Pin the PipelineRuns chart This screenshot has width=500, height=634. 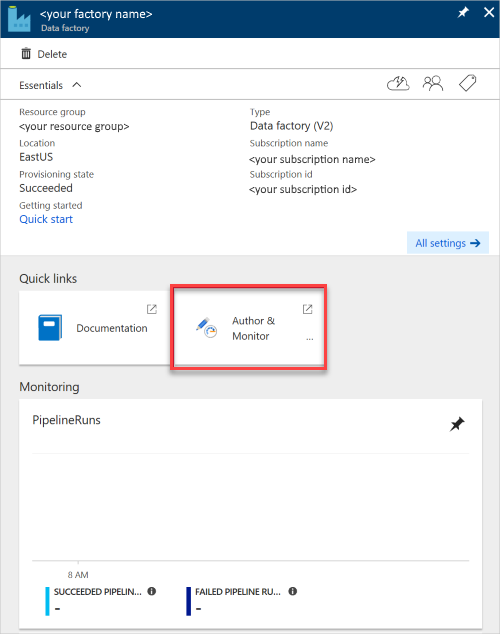click(457, 424)
